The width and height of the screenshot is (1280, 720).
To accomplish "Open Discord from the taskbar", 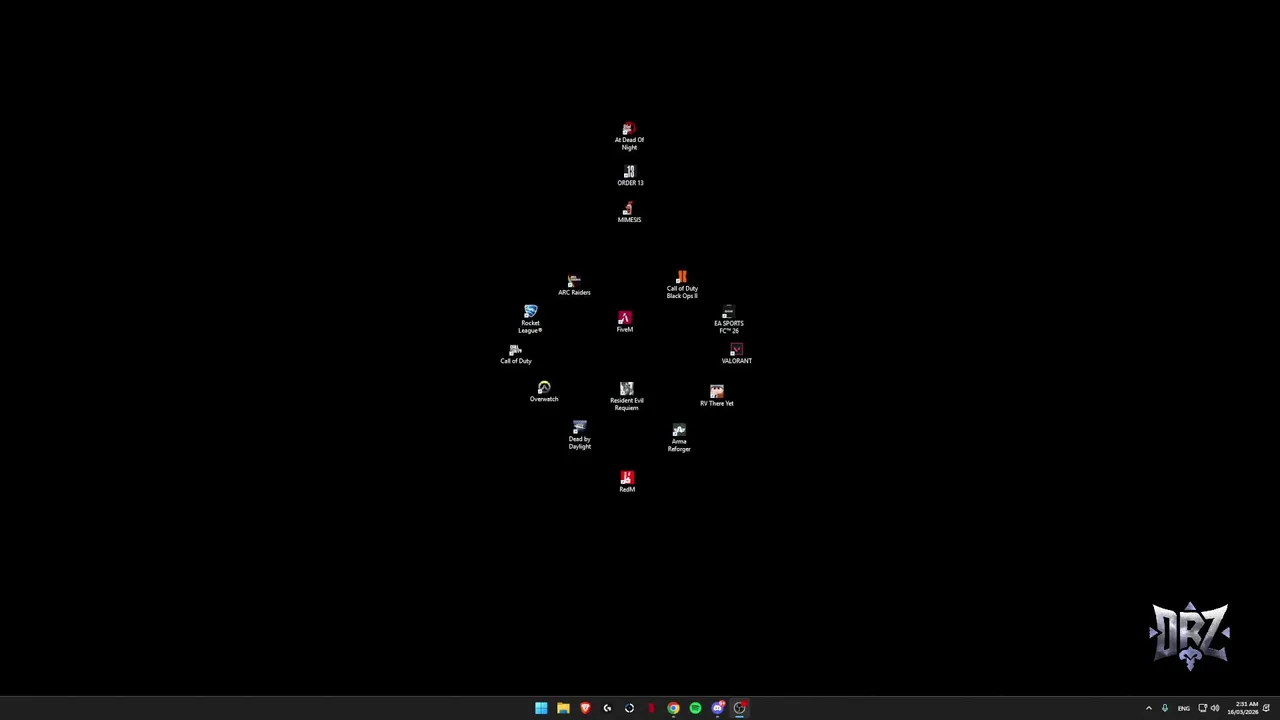I will click(x=717, y=708).
